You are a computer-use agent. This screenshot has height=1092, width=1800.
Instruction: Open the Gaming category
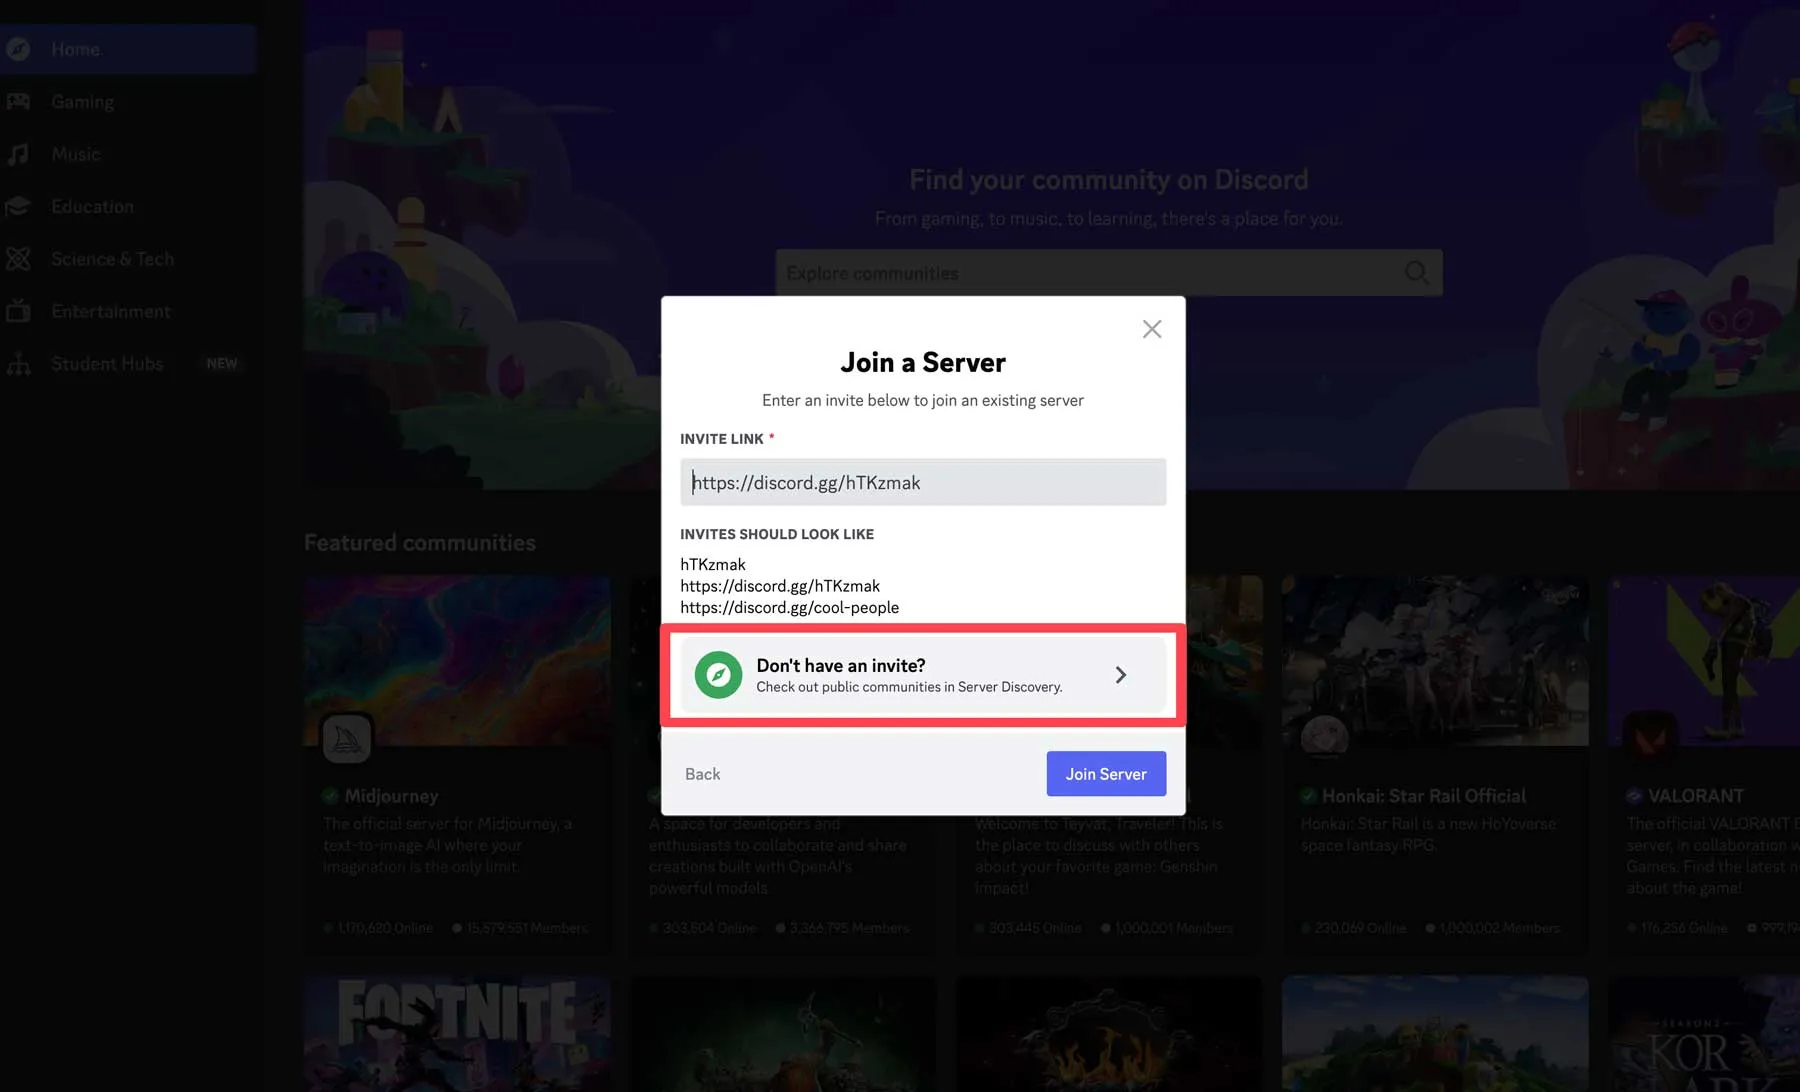(x=83, y=102)
